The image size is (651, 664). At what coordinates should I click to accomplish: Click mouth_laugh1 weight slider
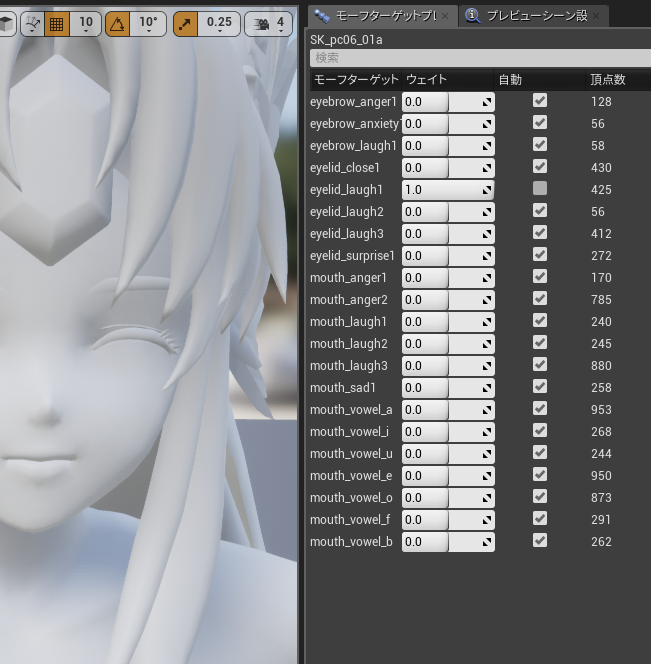[448, 322]
